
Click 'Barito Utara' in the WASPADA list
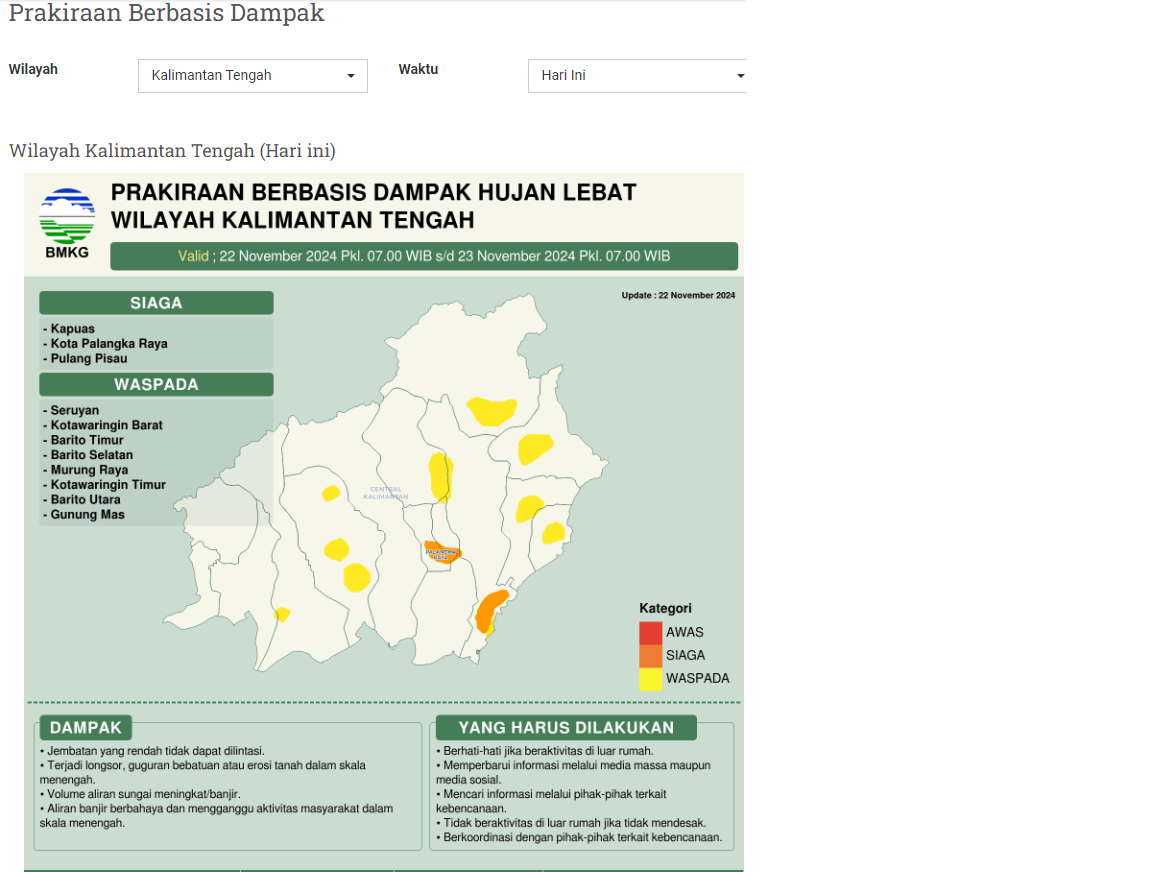[85, 500]
